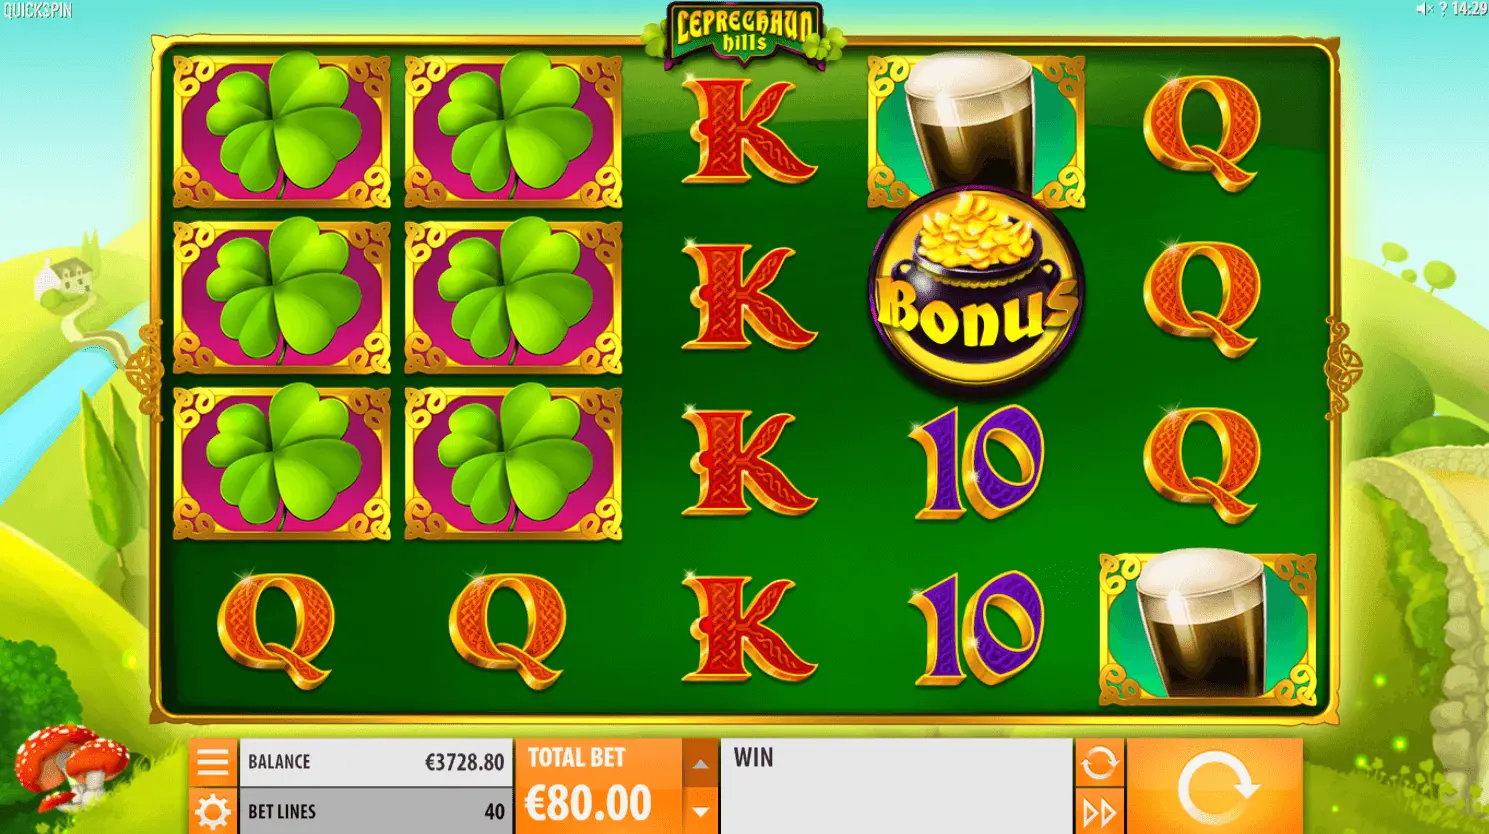Activate the fast-forward turbo spin button
The height and width of the screenshot is (834, 1489).
(1099, 812)
